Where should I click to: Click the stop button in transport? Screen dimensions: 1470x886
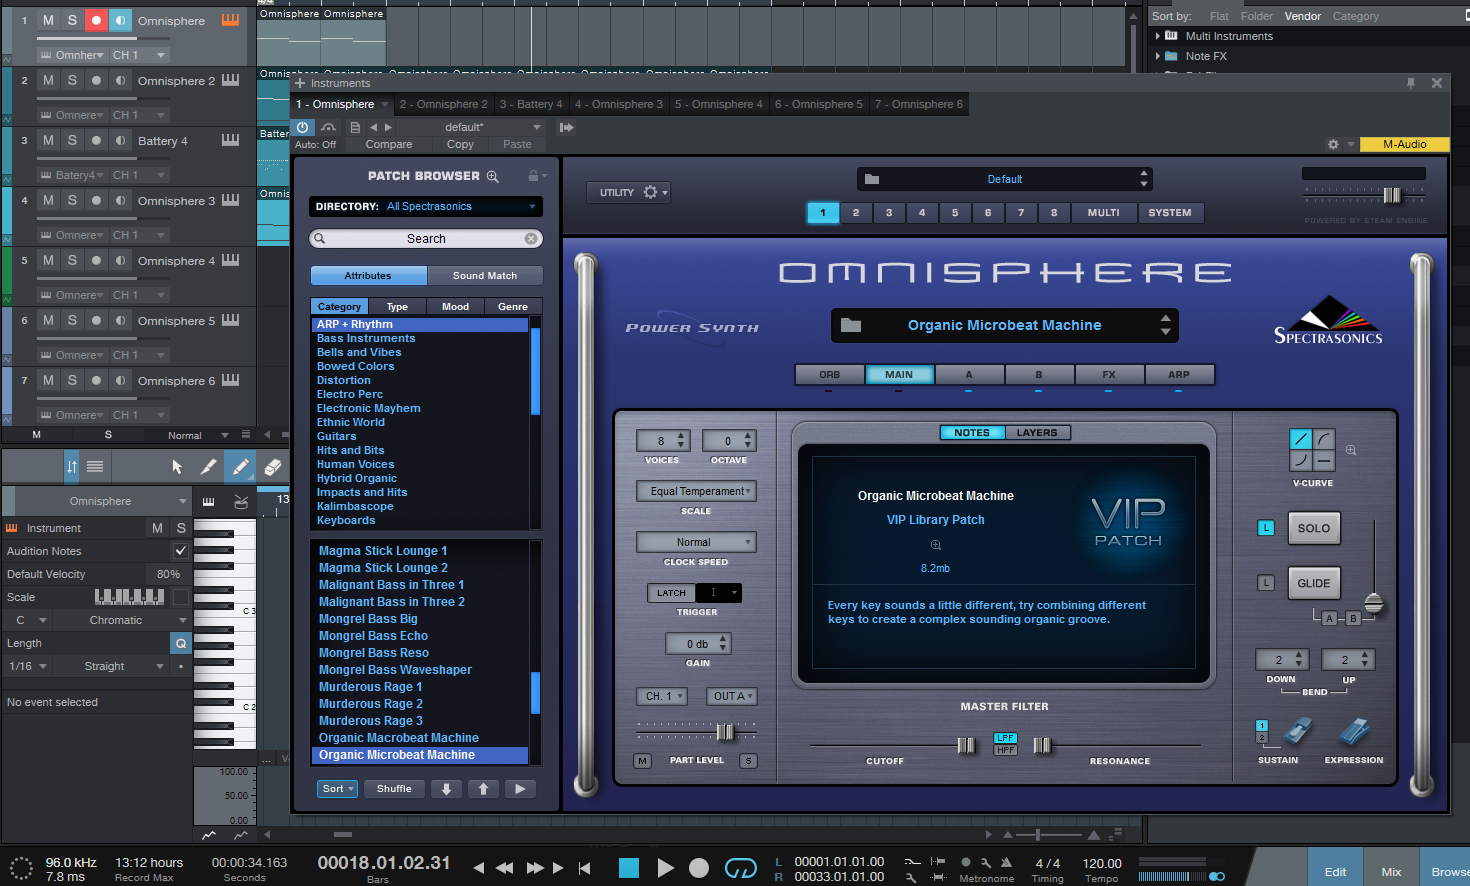pyautogui.click(x=629, y=868)
